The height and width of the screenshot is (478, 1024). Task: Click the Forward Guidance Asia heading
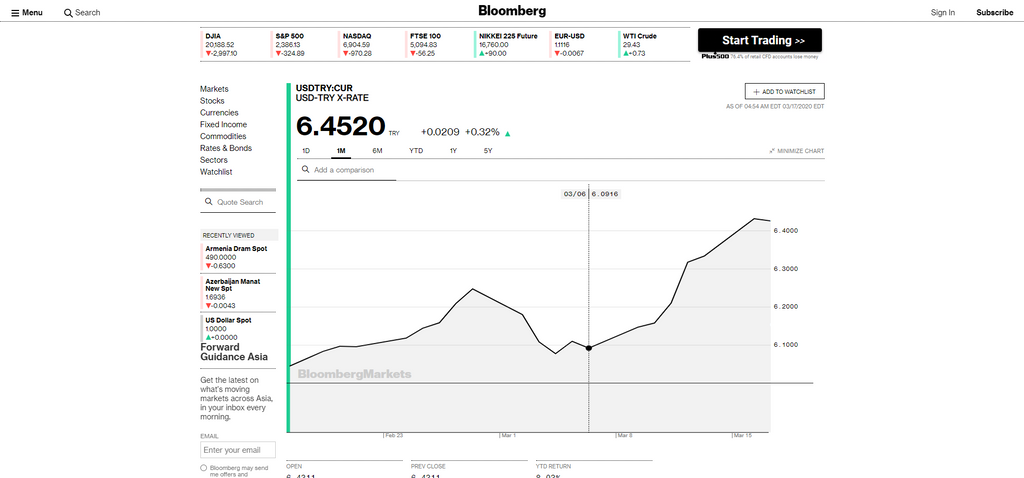234,352
